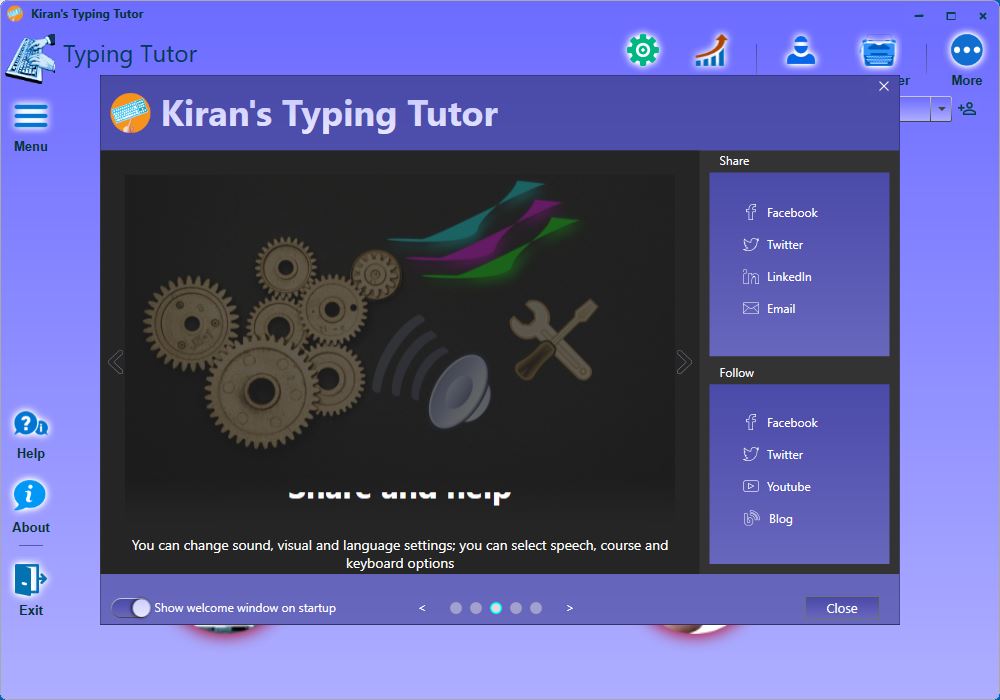Click the gears slide image
The image size is (1000, 700).
(400, 343)
